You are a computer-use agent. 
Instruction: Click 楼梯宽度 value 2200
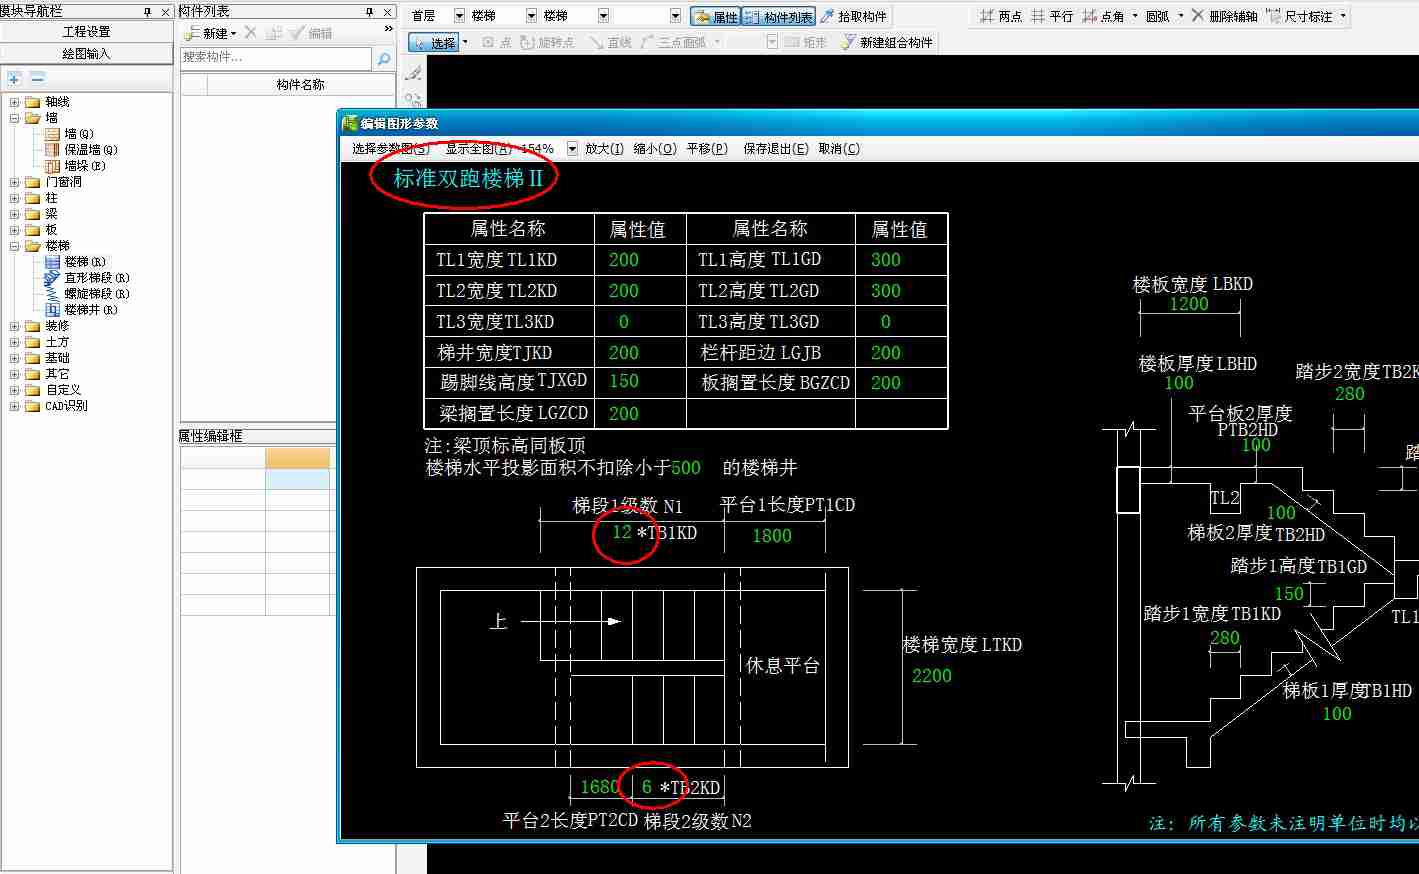pyautogui.click(x=932, y=676)
